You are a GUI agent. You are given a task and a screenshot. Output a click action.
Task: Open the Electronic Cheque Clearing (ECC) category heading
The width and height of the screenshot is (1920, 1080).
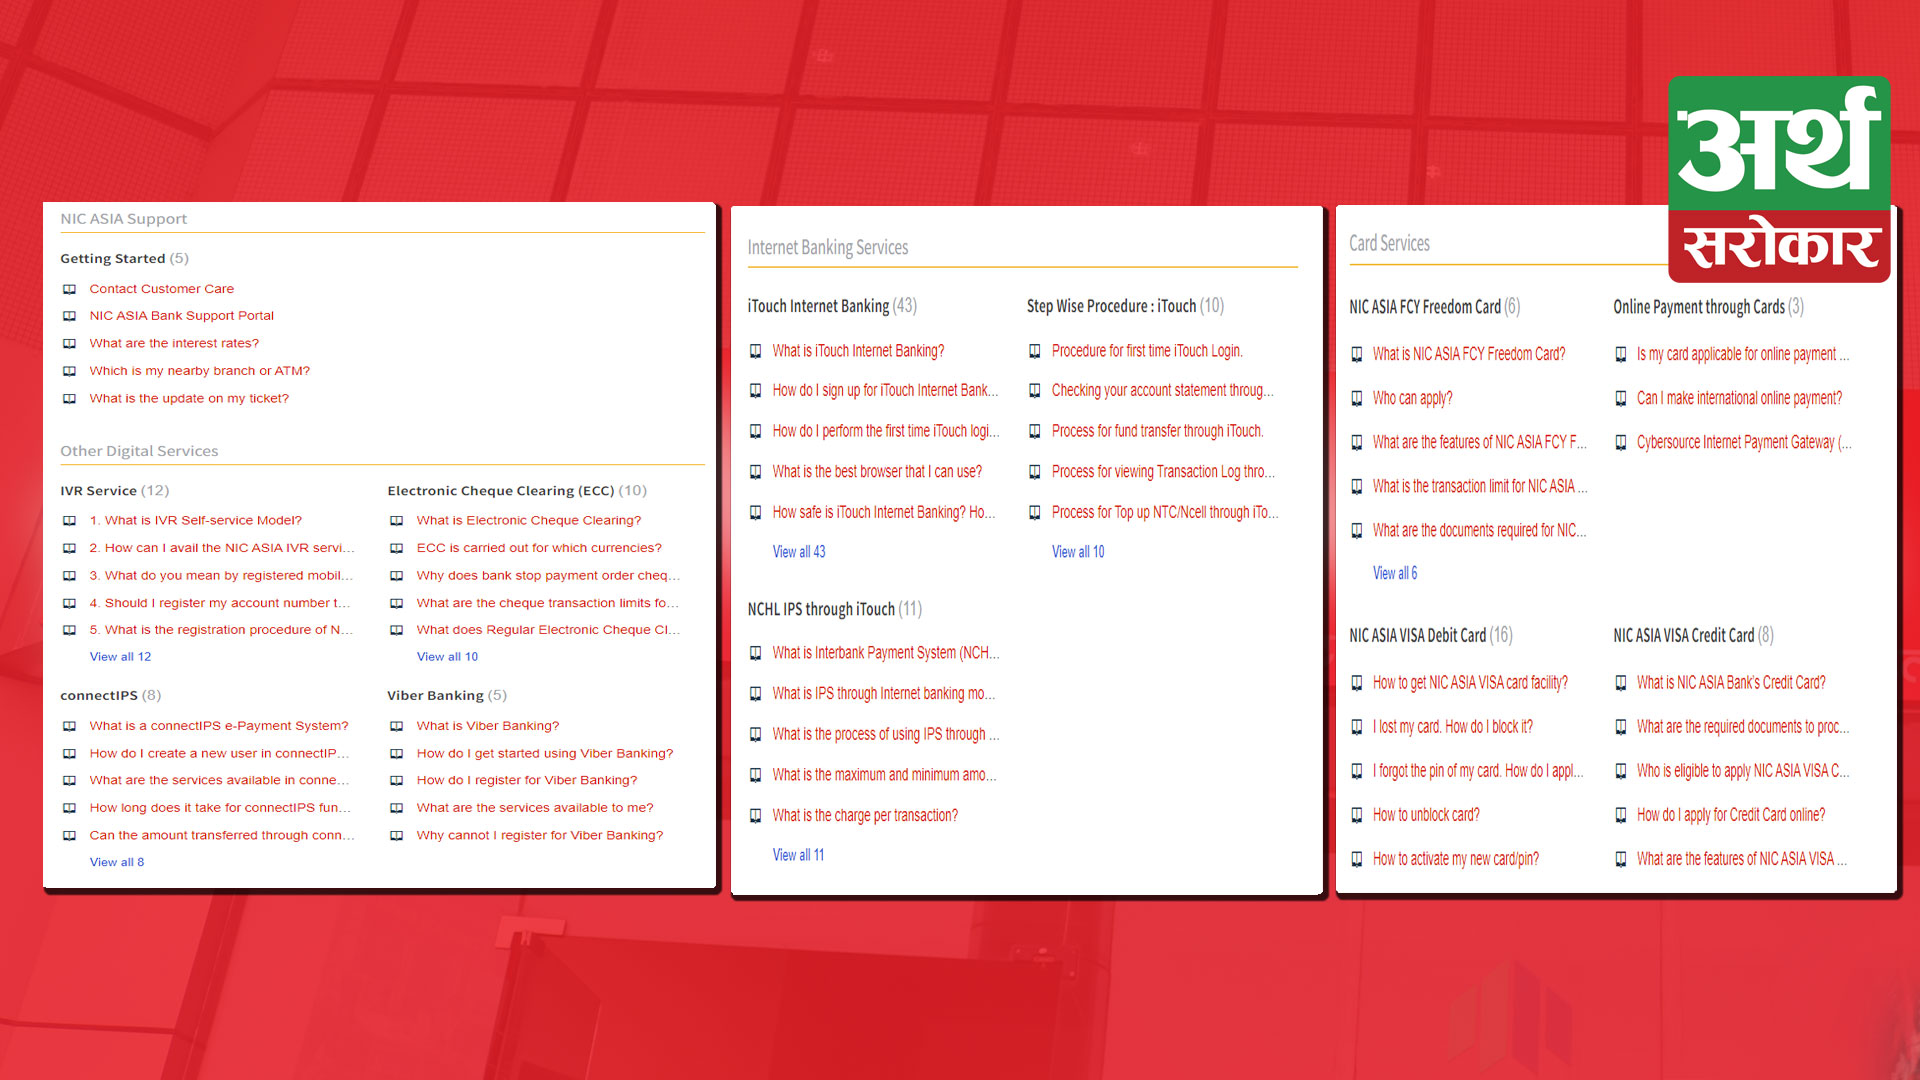(x=517, y=491)
